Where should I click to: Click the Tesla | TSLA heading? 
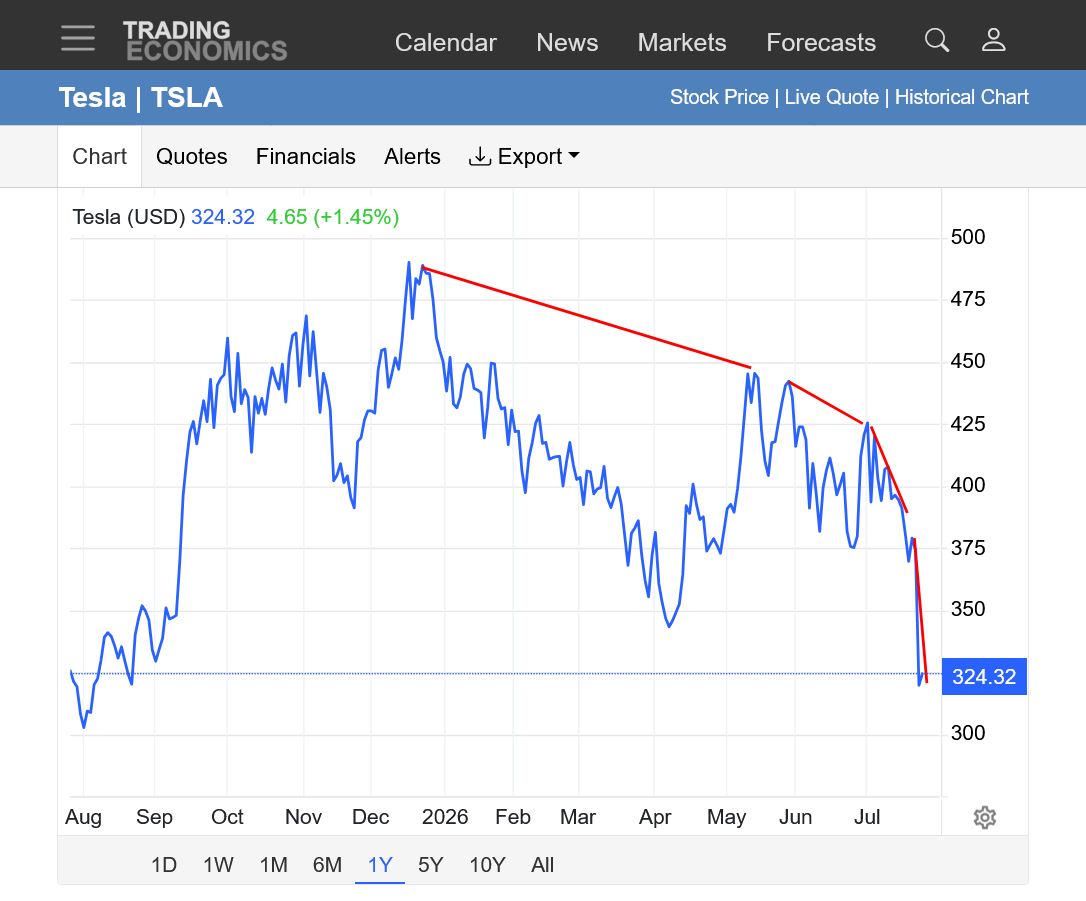coord(141,98)
